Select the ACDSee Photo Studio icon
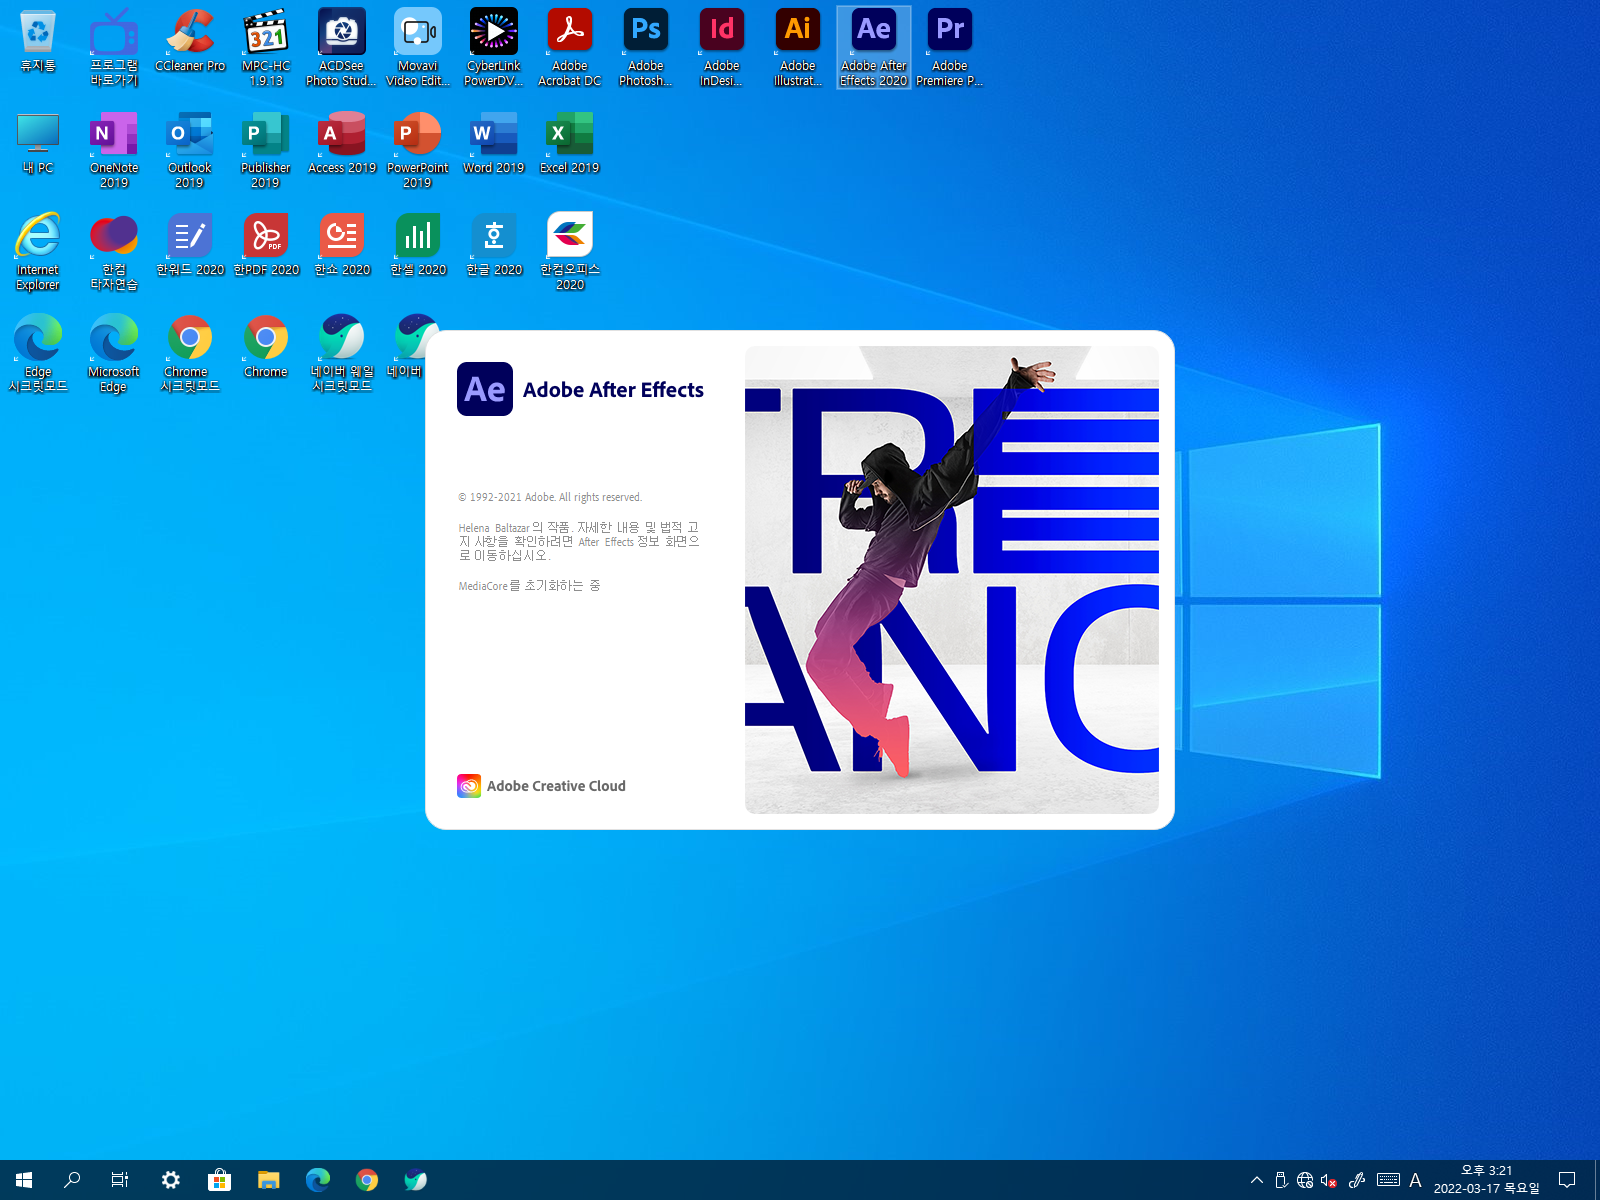 click(x=342, y=48)
